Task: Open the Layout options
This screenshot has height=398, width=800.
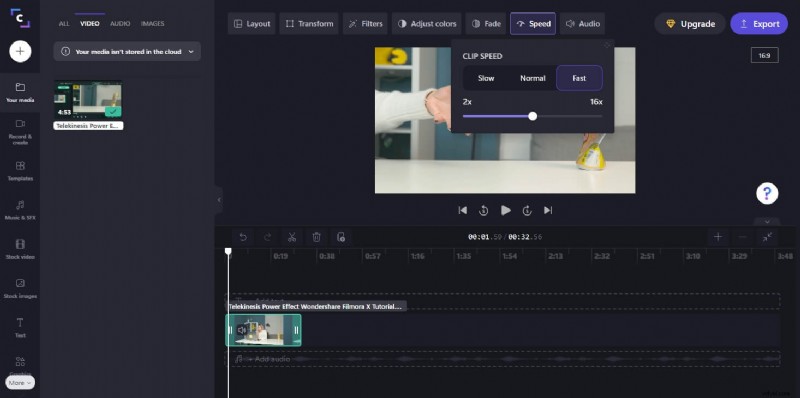Action: click(252, 23)
